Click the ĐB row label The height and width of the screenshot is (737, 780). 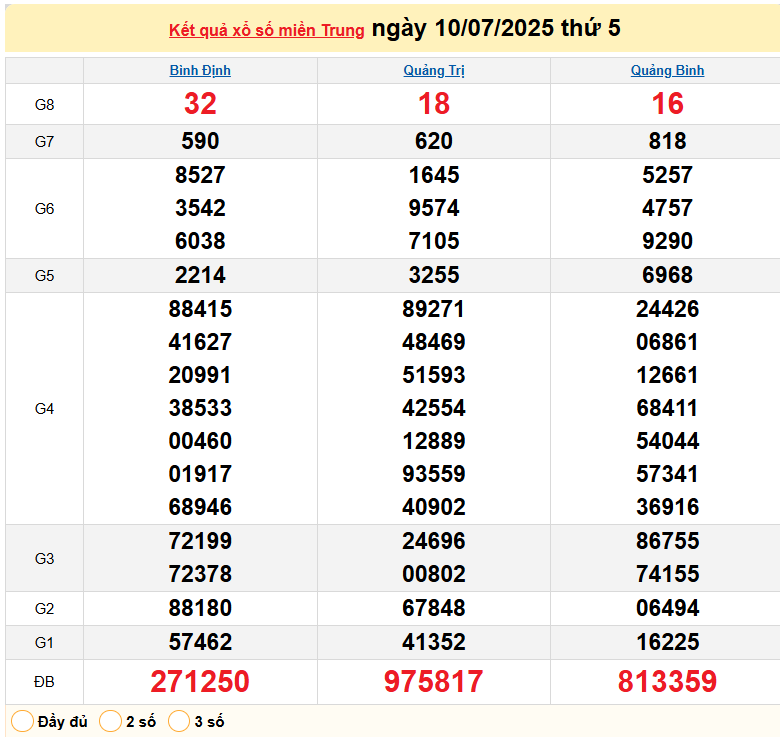coord(44,682)
